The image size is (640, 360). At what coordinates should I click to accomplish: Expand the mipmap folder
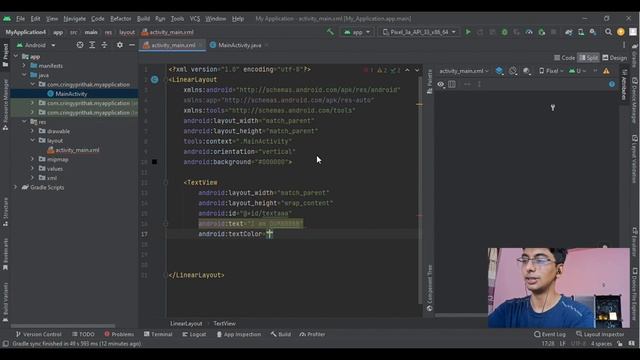click(32, 159)
